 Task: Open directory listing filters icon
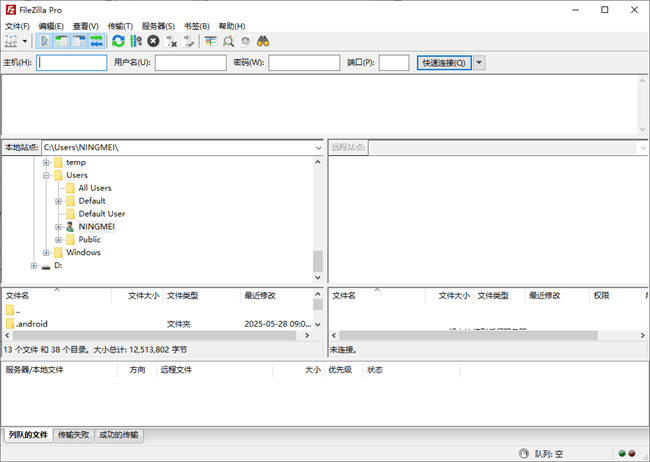click(x=211, y=41)
